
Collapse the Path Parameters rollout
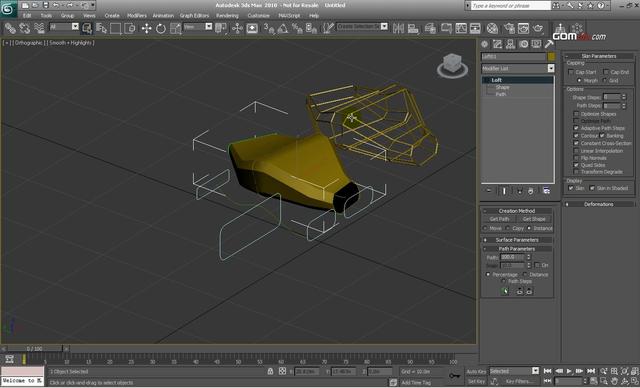[517, 248]
